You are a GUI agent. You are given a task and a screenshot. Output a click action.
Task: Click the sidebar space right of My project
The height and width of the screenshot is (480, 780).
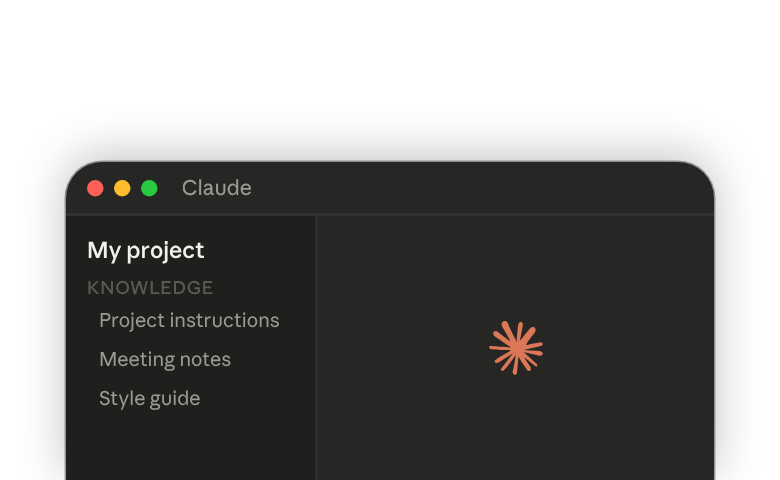point(259,250)
